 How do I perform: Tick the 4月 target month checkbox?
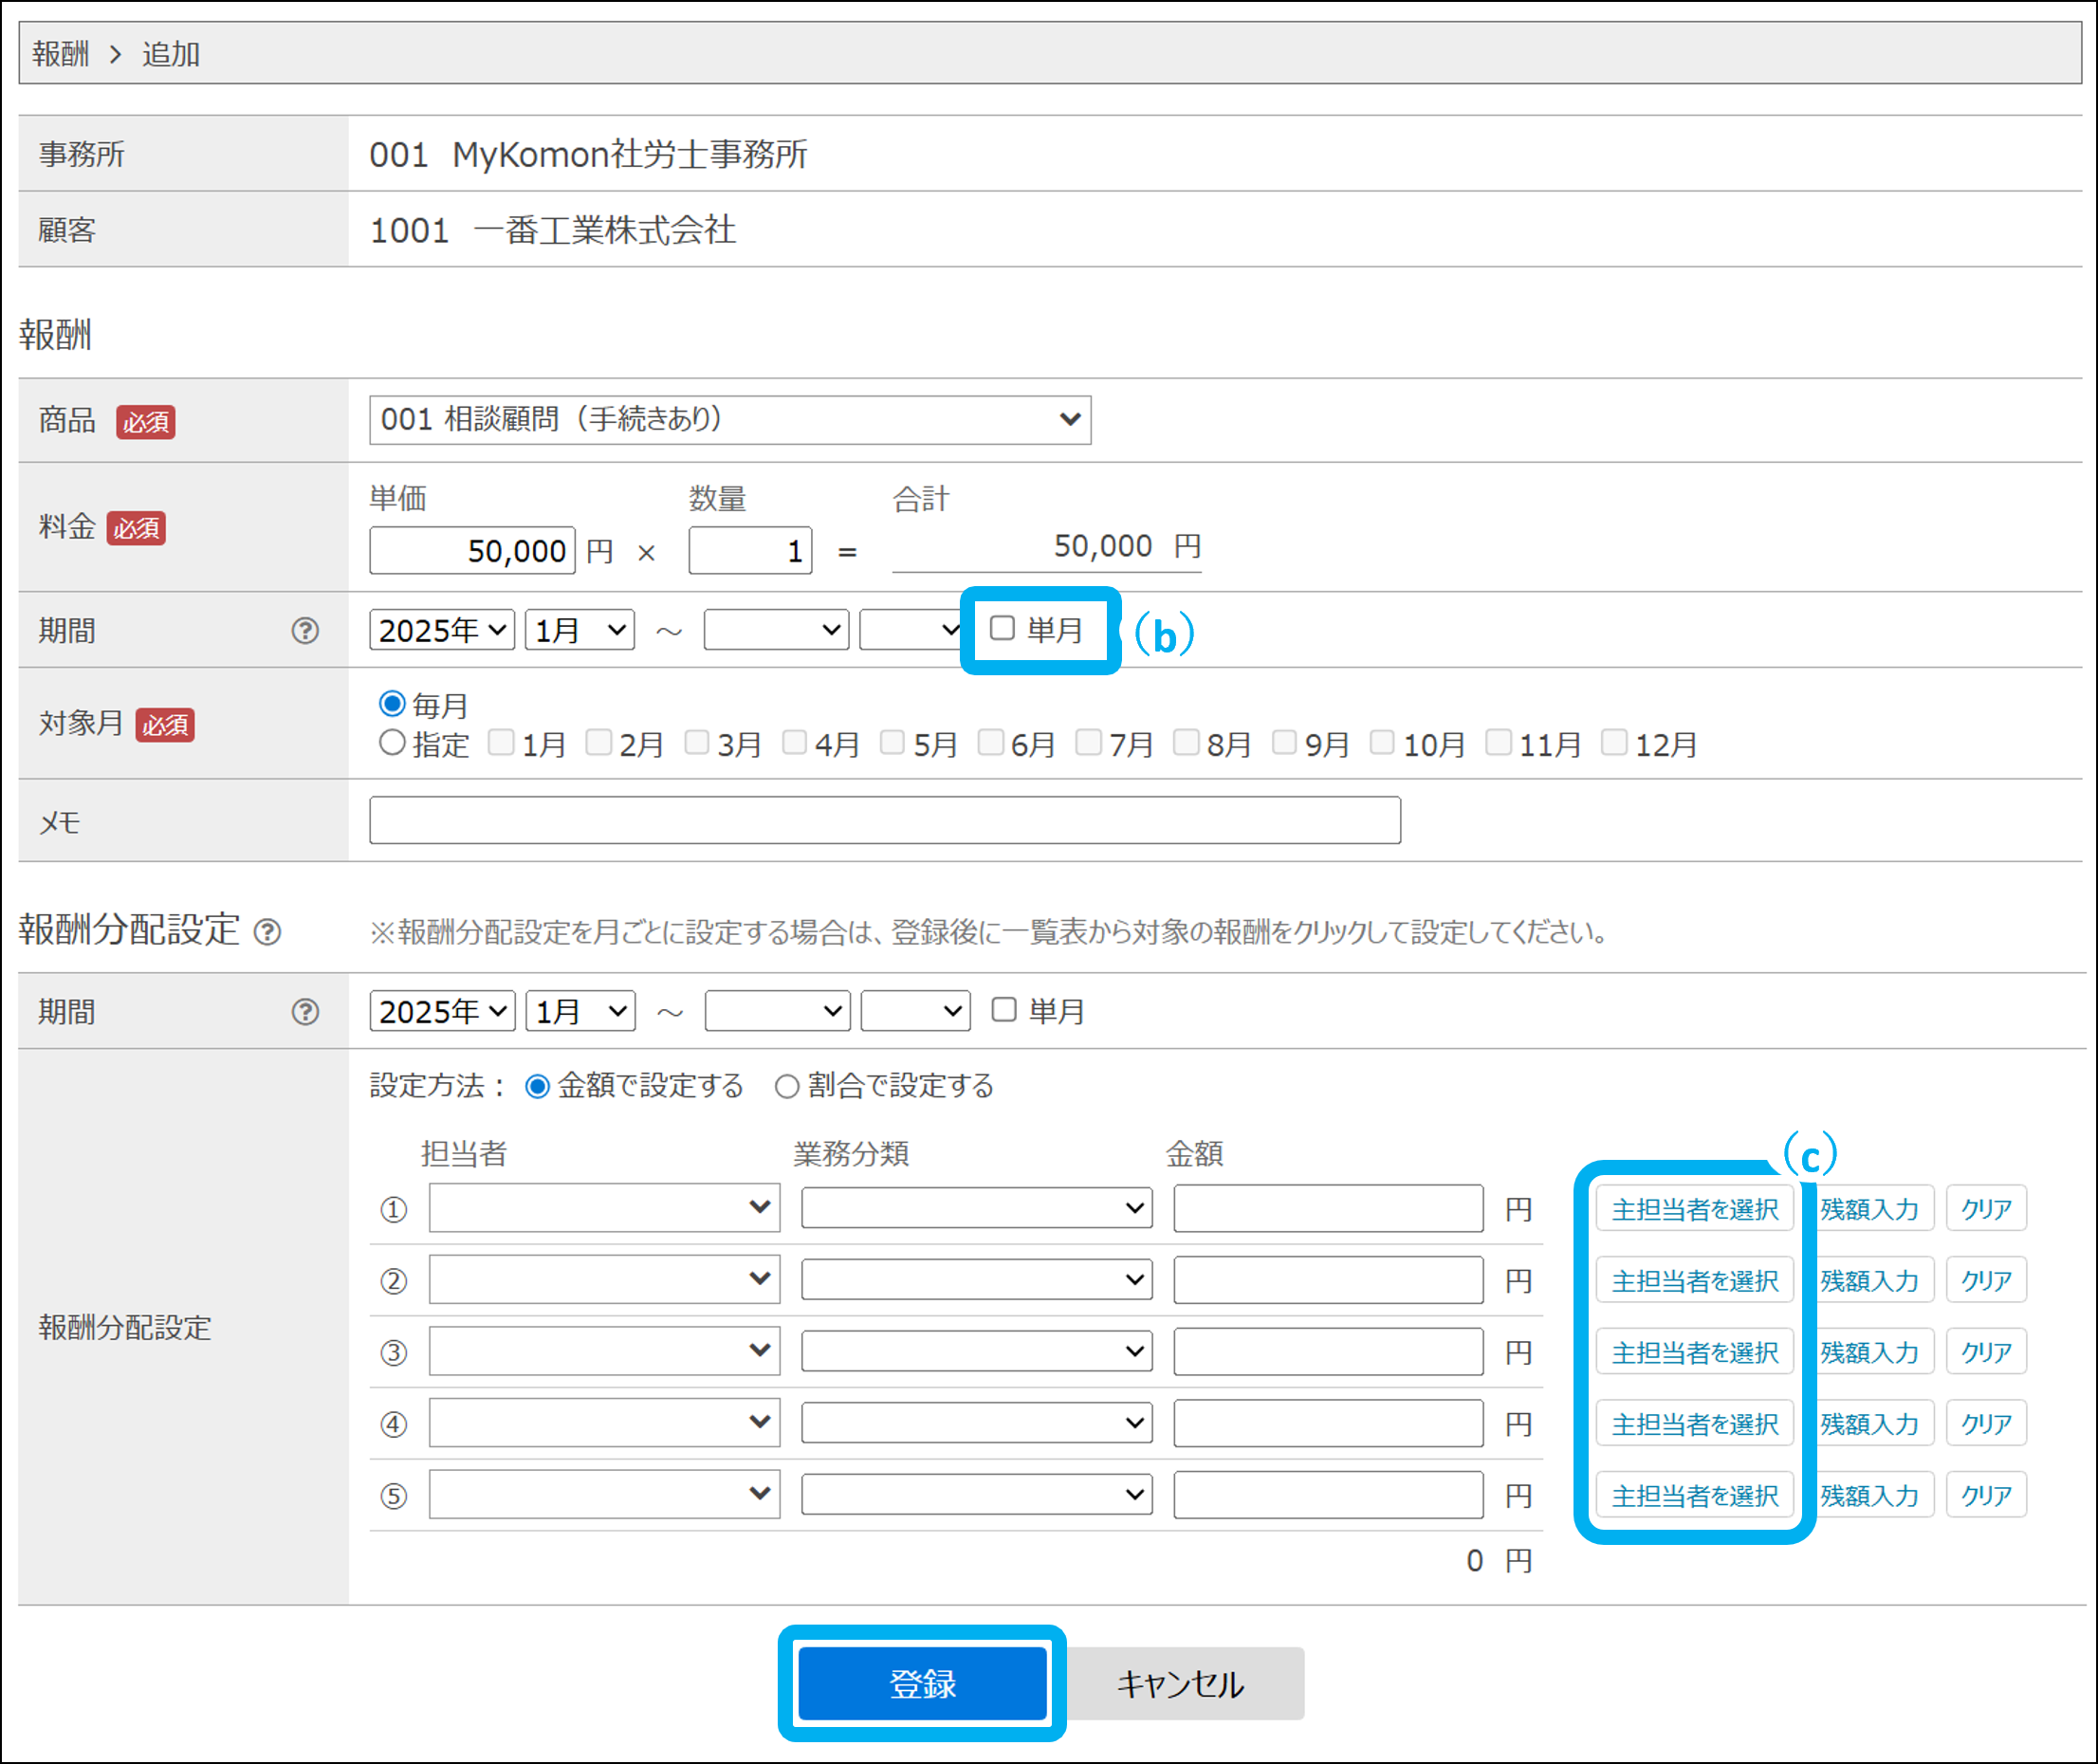[794, 743]
